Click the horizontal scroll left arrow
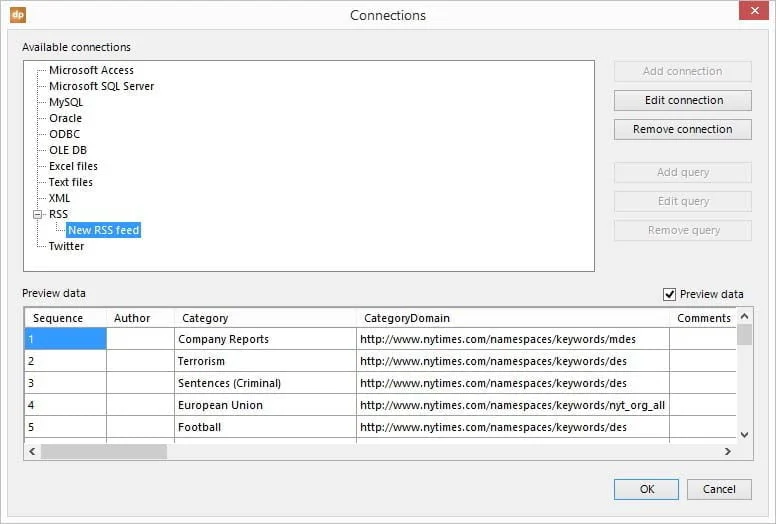776x524 pixels. pyautogui.click(x=32, y=451)
